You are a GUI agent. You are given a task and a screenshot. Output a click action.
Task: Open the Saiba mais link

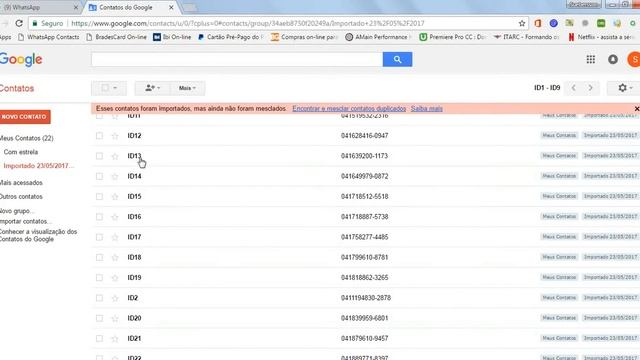tap(427, 109)
